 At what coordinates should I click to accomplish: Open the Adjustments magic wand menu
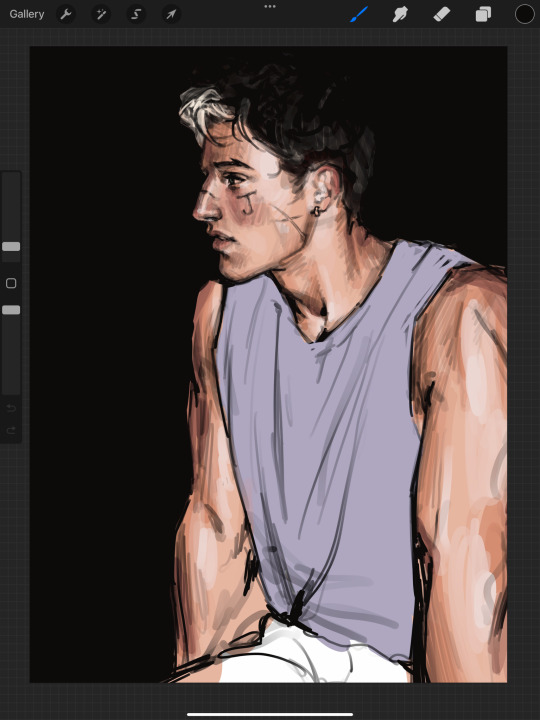101,14
